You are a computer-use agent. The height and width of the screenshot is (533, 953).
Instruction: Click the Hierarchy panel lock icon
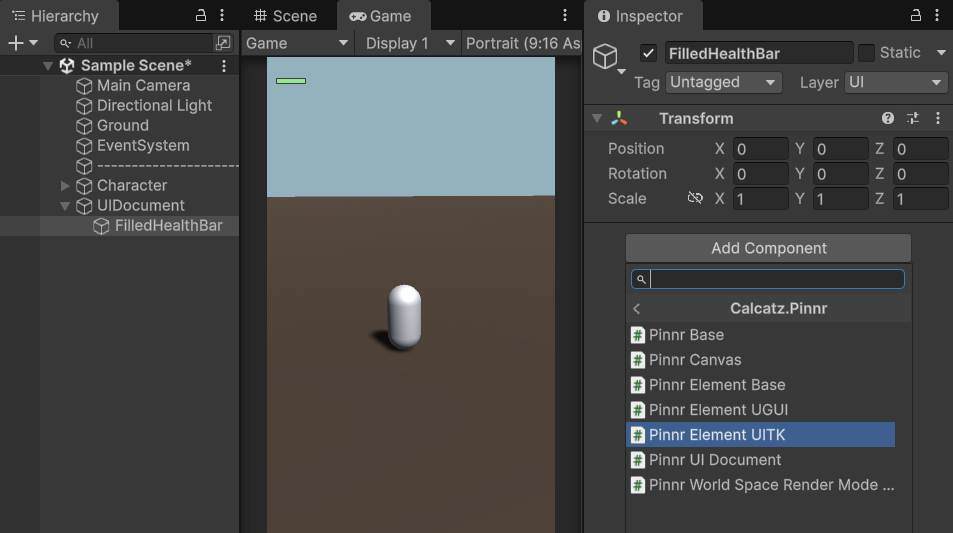pyautogui.click(x=201, y=16)
